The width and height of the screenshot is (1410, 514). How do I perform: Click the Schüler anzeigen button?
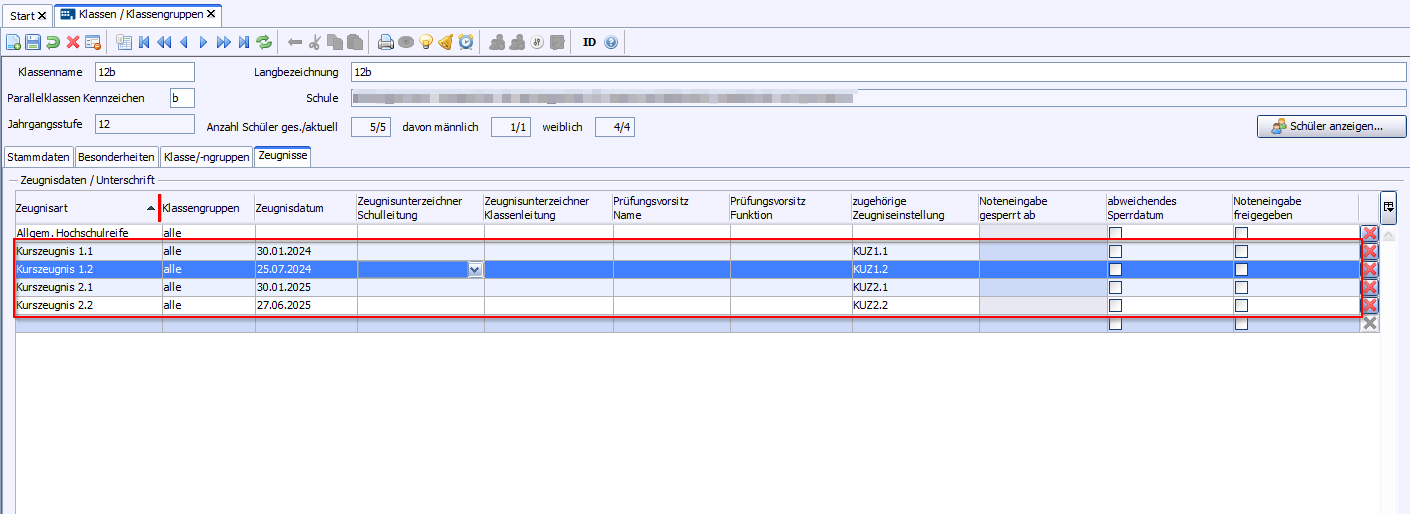point(1331,127)
